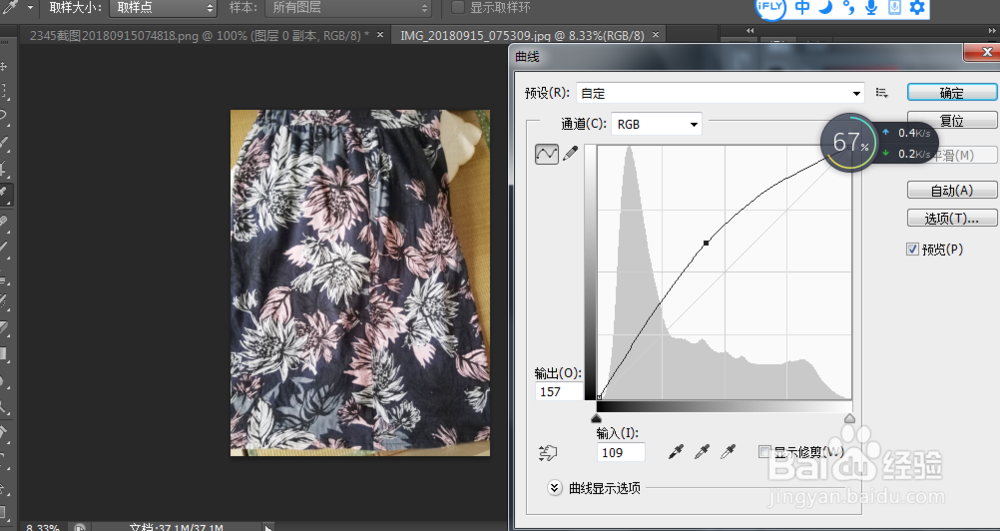The height and width of the screenshot is (531, 1000).
Task: Switch to 2345截图20180915074818.png document tab
Action: tap(200, 36)
